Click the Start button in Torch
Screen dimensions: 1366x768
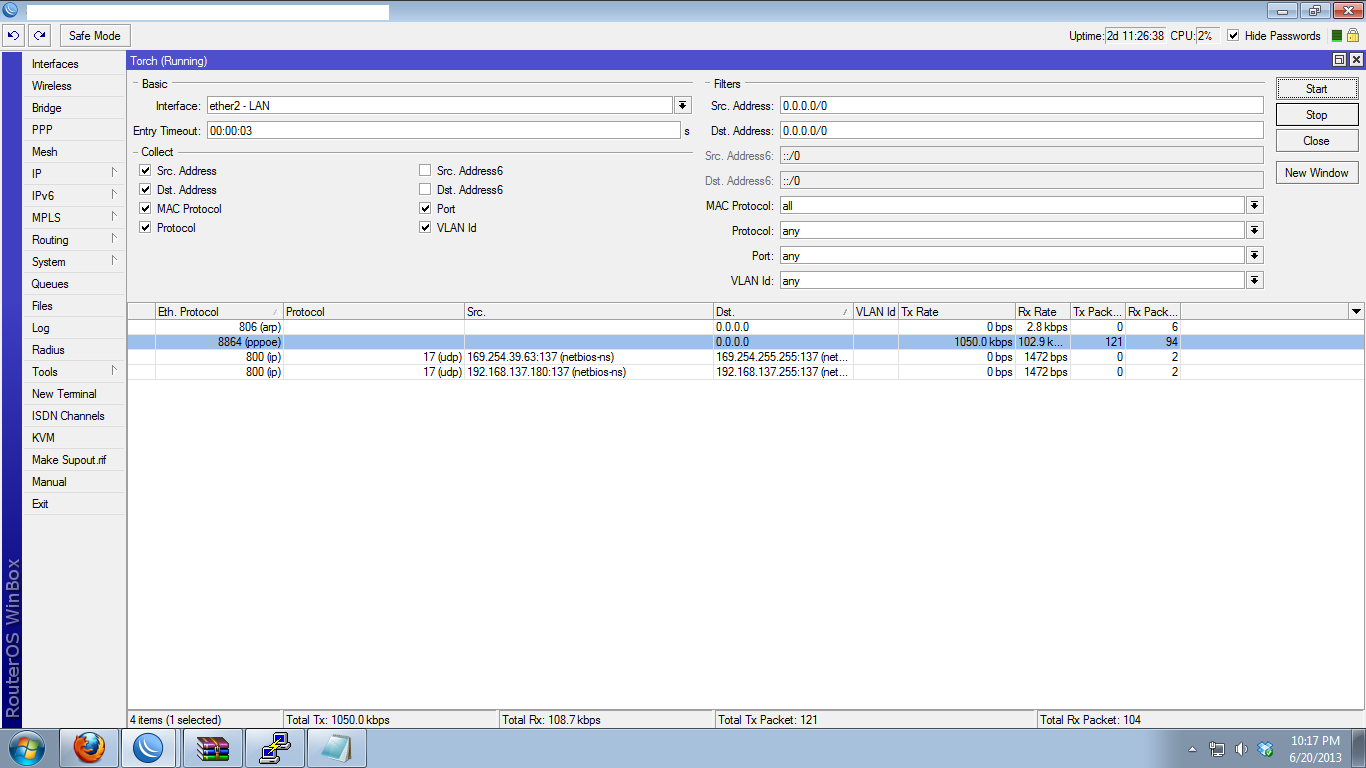click(x=1316, y=89)
